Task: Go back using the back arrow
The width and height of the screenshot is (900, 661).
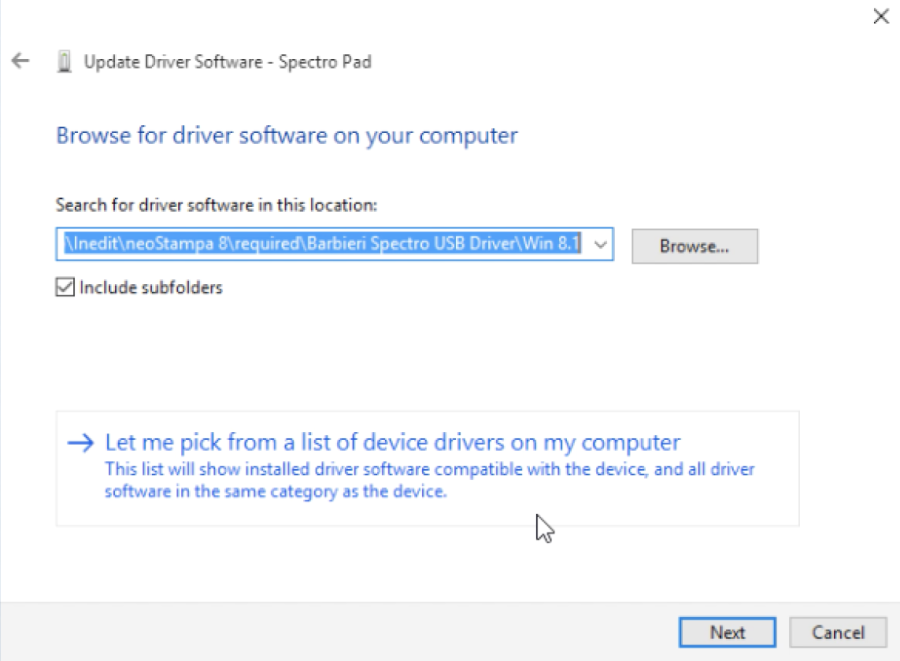Action: click(21, 60)
